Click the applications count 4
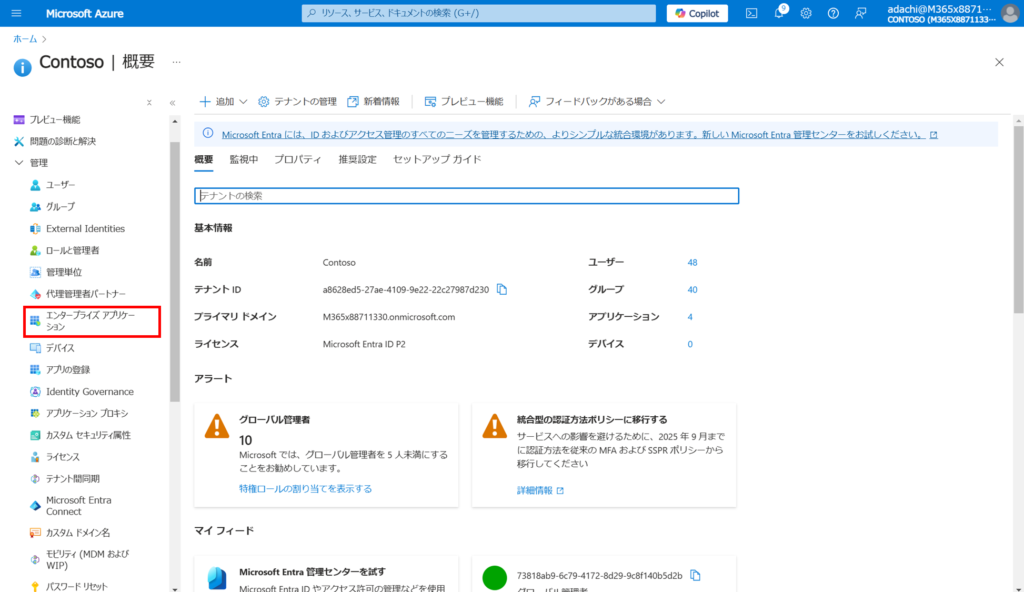 690,317
